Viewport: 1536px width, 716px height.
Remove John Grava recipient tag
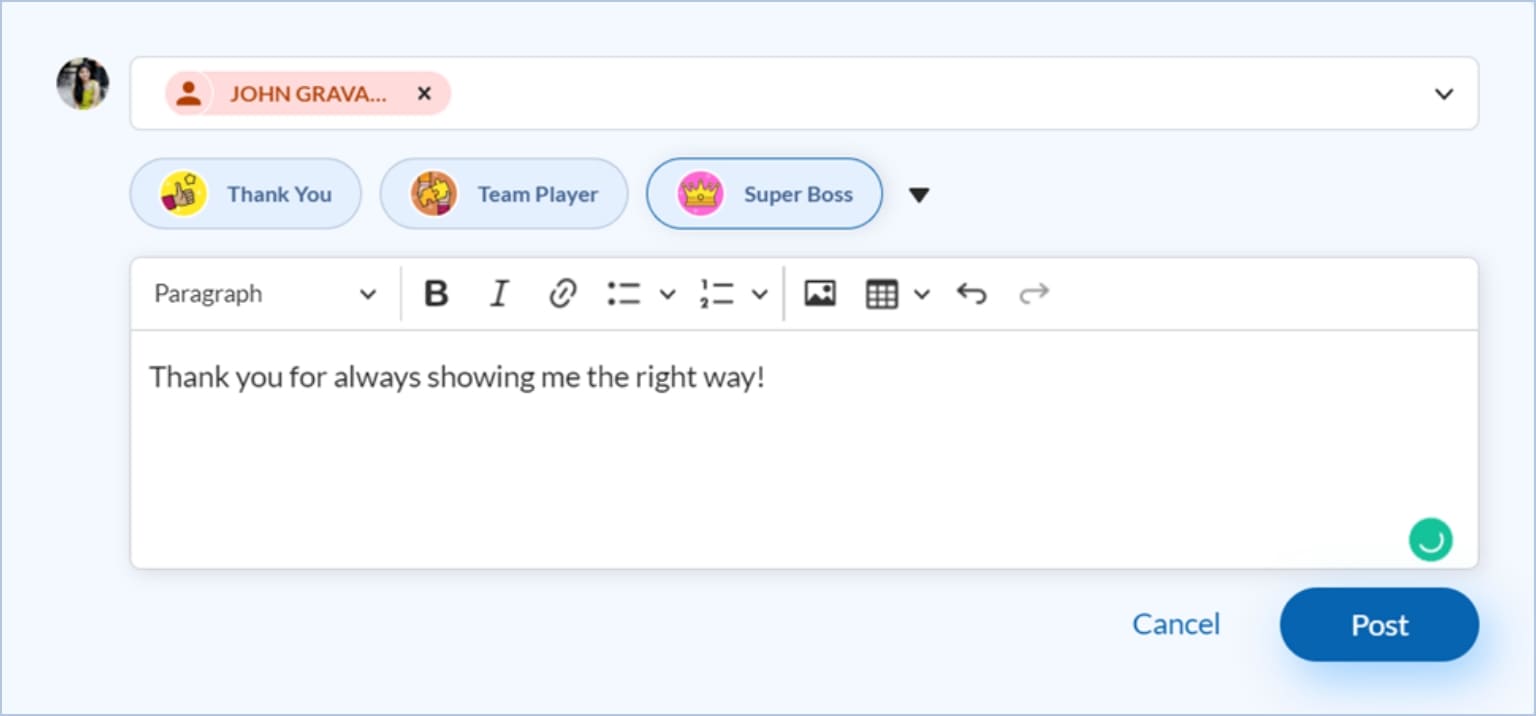[424, 94]
